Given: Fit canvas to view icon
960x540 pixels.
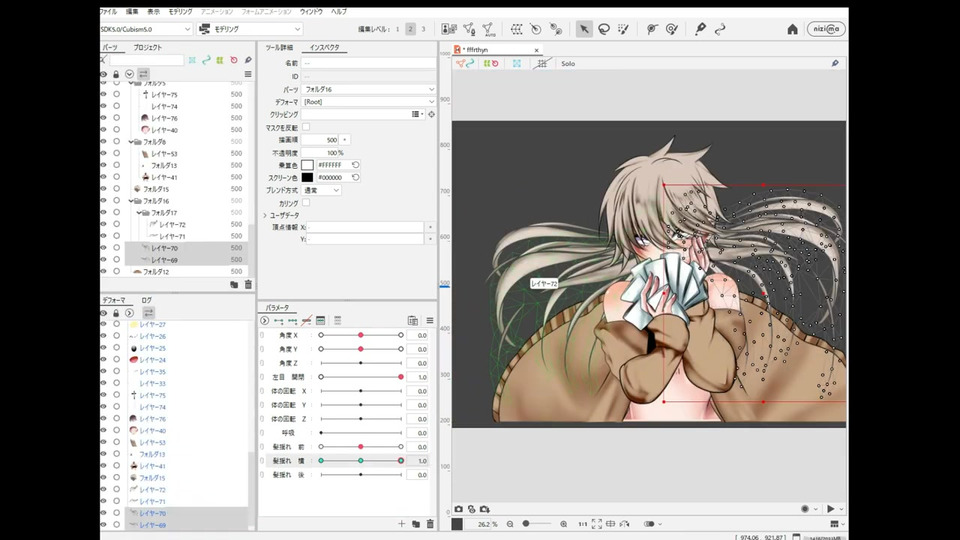Looking at the screenshot, I should (596, 524).
